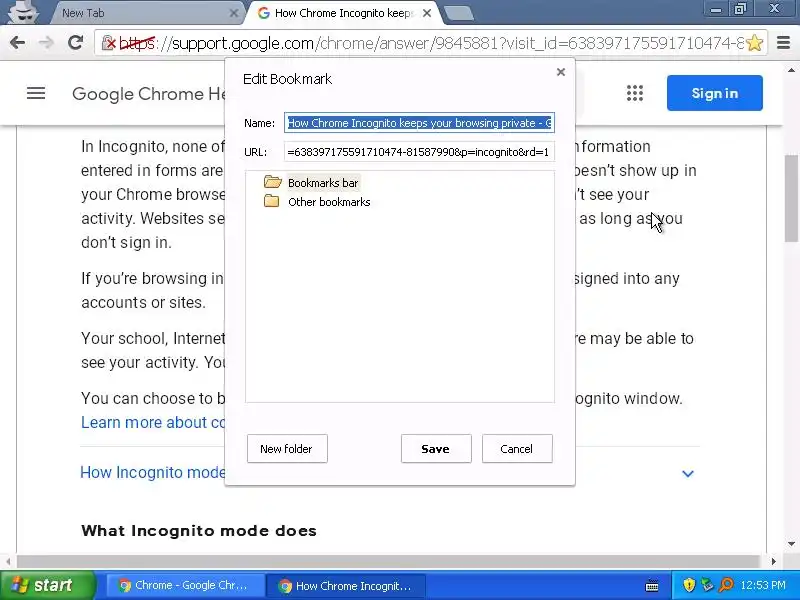Open the Chrome menu hamburger icon

pos(784,43)
